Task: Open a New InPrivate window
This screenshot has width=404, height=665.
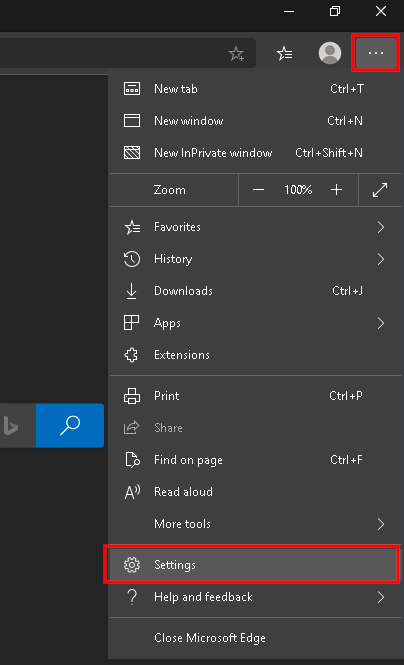Action: click(x=256, y=153)
